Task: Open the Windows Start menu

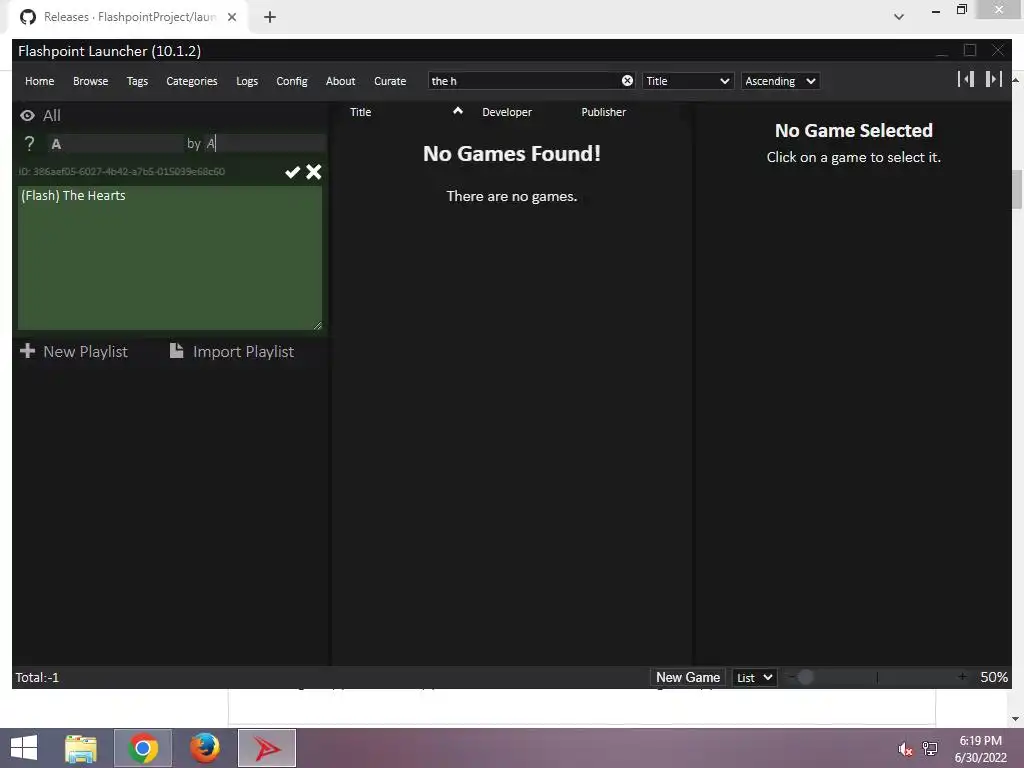Action: [24, 748]
